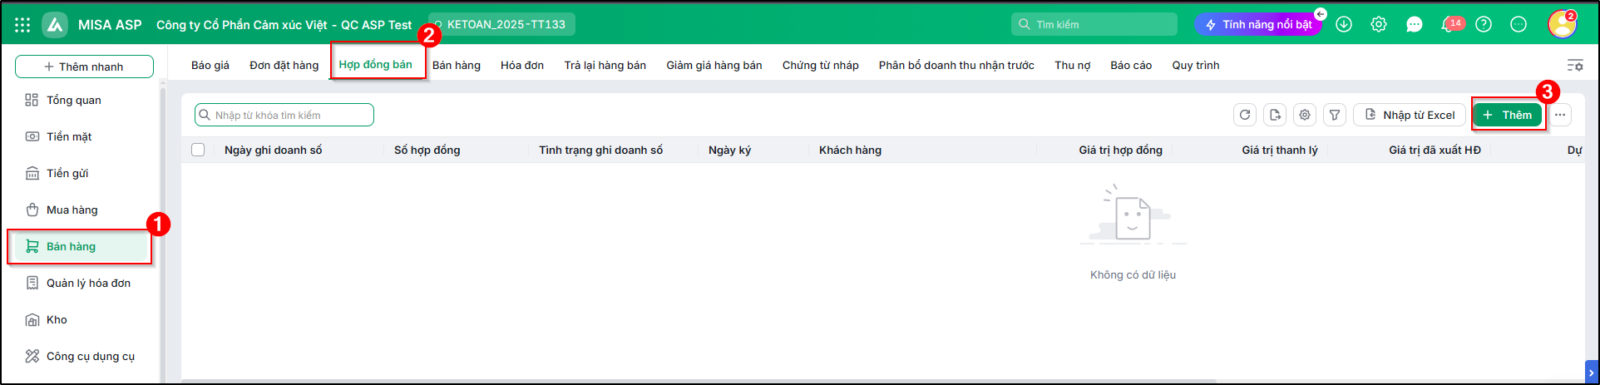Viewport: 1600px width, 385px height.
Task: Click the download icon in header
Action: tap(1344, 24)
